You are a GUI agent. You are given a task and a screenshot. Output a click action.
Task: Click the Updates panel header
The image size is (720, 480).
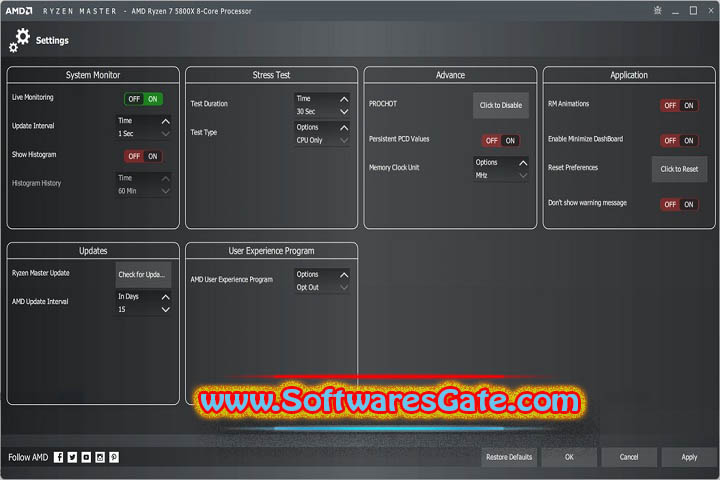[x=93, y=251]
